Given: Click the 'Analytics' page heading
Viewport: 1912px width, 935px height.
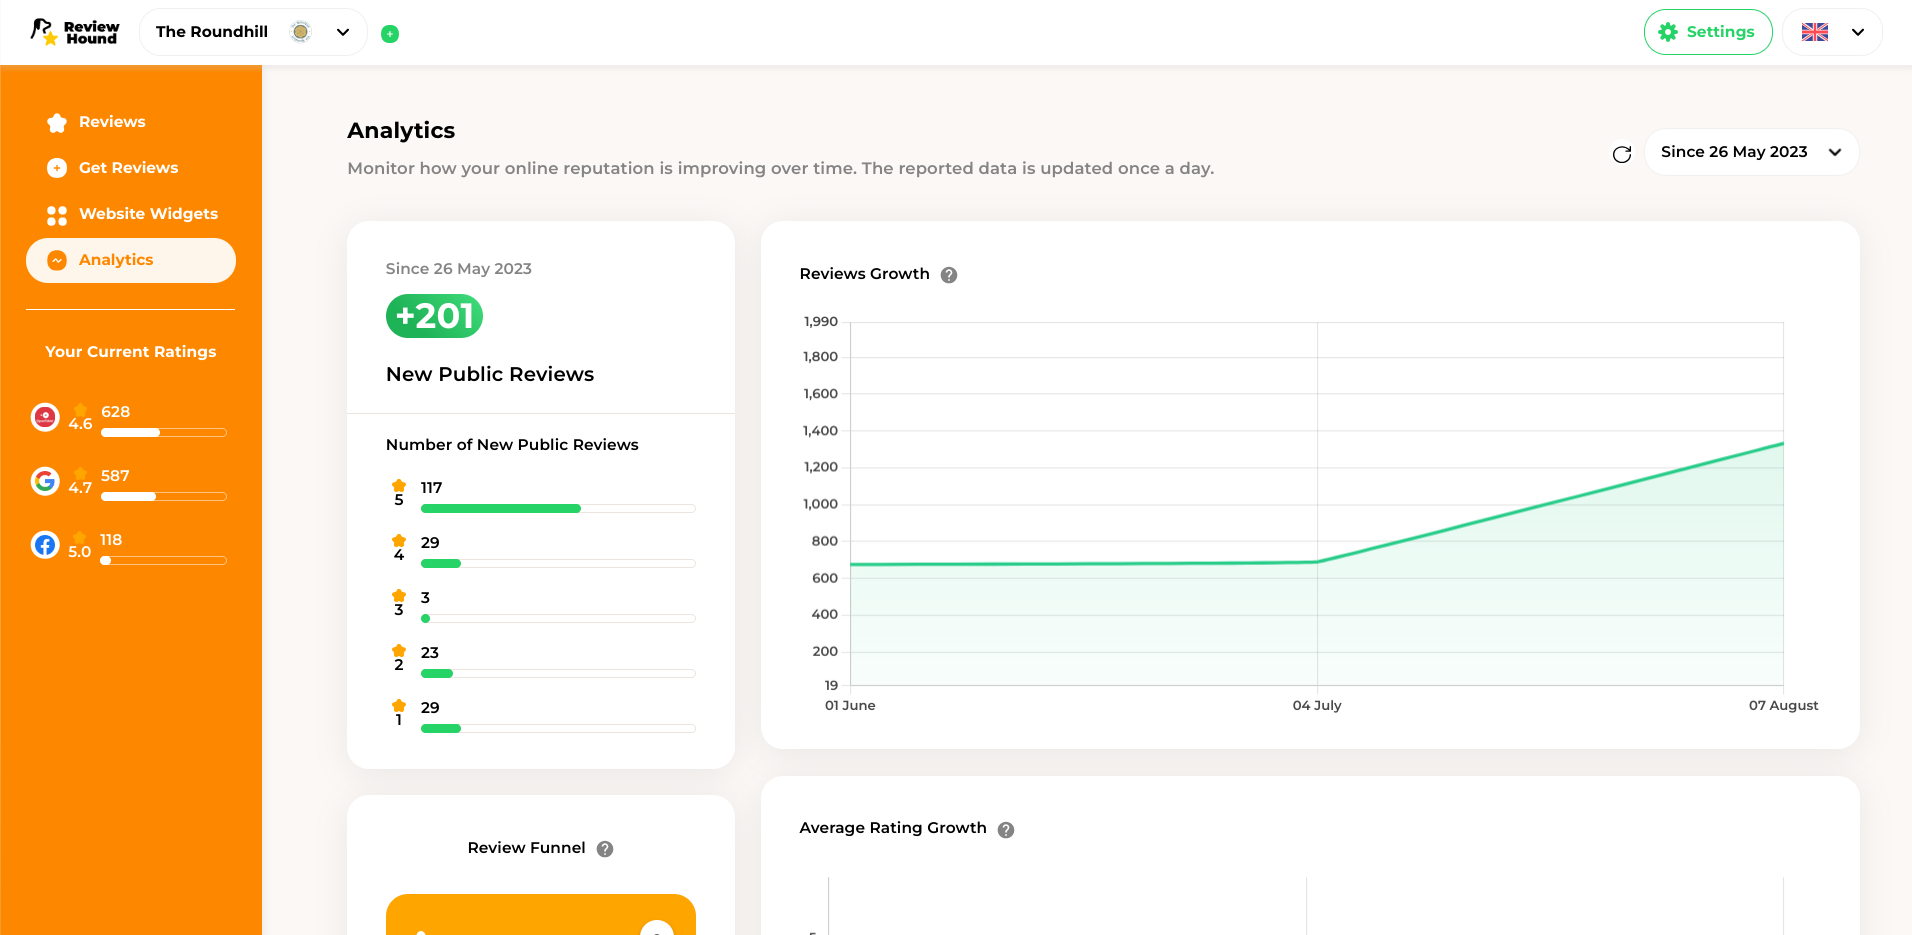Looking at the screenshot, I should click(401, 131).
